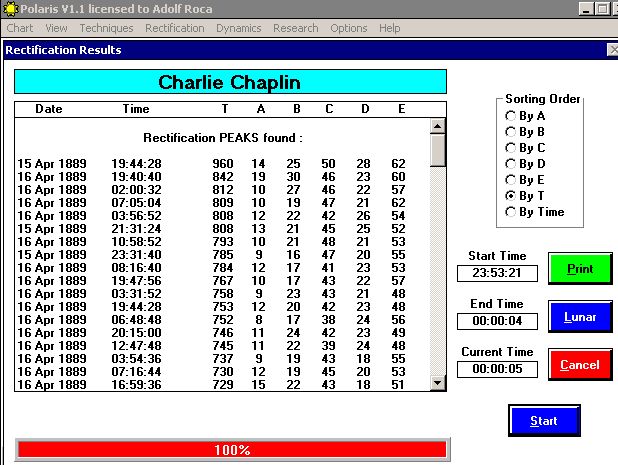Click the D column header

click(x=365, y=109)
